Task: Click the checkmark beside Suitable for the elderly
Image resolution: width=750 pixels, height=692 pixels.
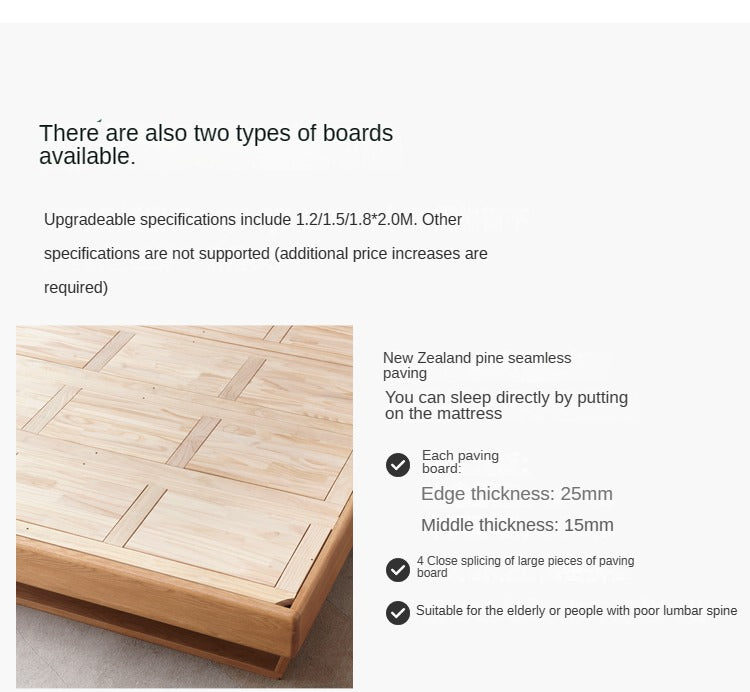Action: click(x=398, y=612)
